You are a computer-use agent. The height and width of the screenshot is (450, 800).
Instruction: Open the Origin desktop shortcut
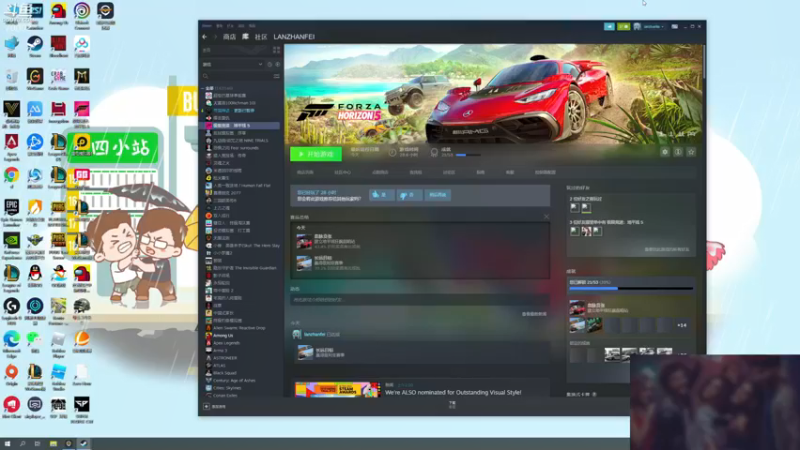[x=11, y=374]
